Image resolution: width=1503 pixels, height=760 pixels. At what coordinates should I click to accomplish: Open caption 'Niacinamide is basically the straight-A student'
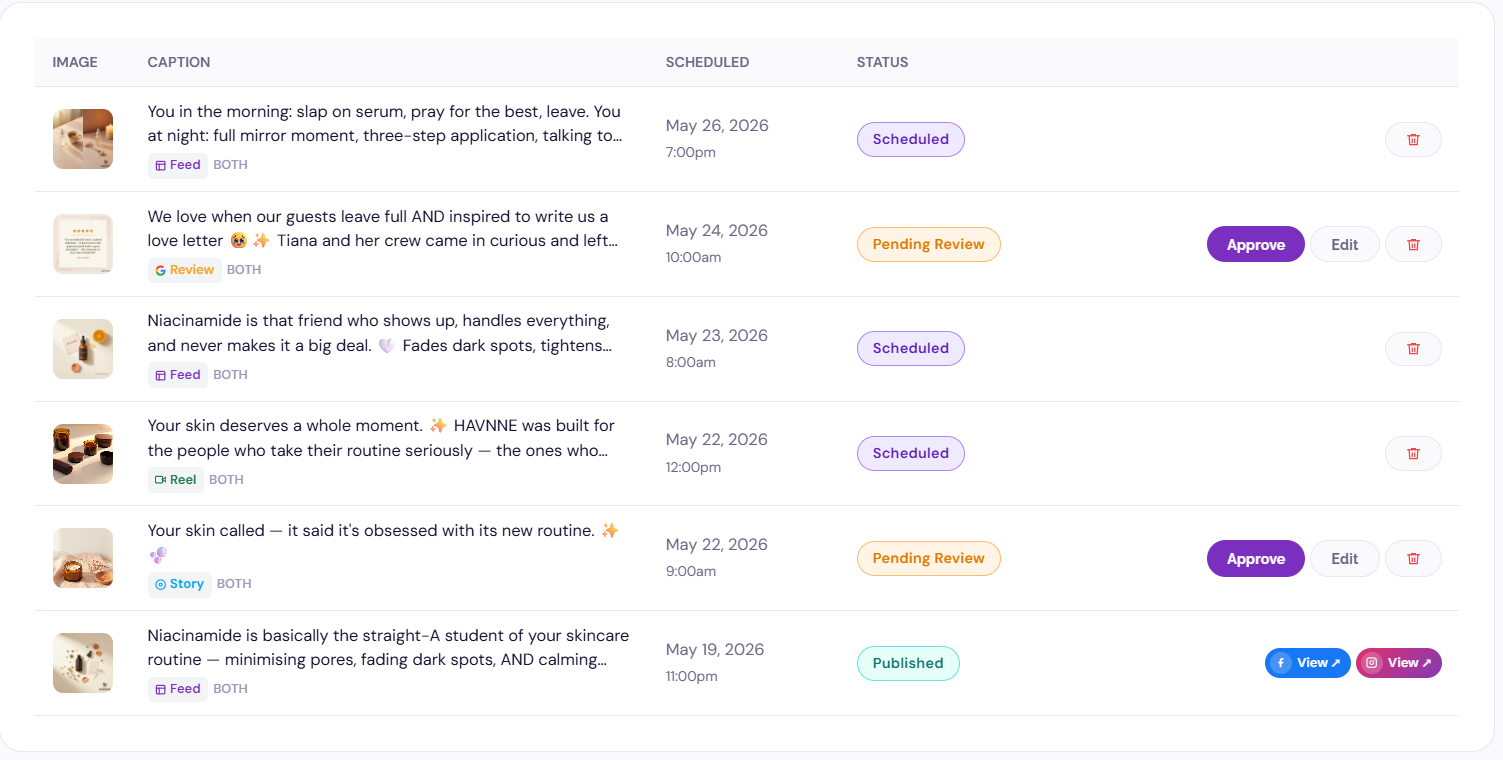click(x=388, y=648)
